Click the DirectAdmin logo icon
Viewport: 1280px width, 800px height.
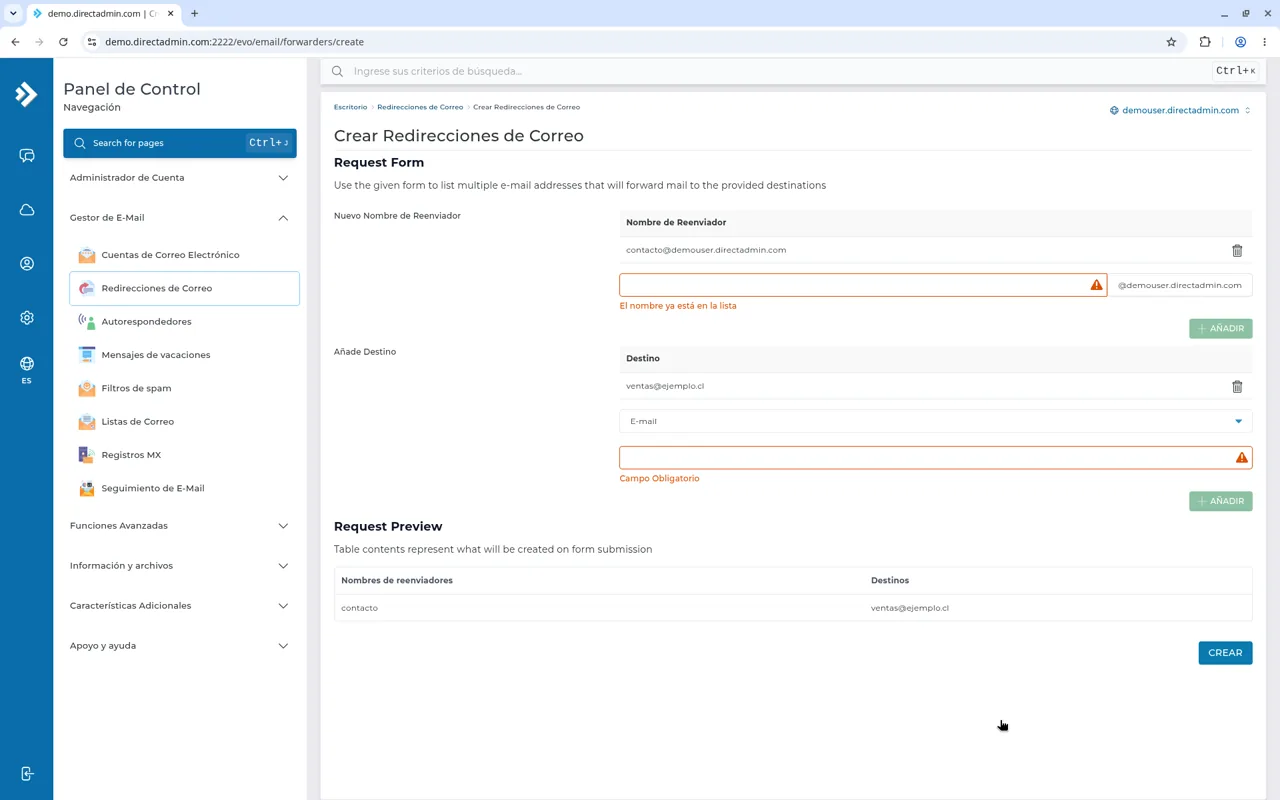26,94
